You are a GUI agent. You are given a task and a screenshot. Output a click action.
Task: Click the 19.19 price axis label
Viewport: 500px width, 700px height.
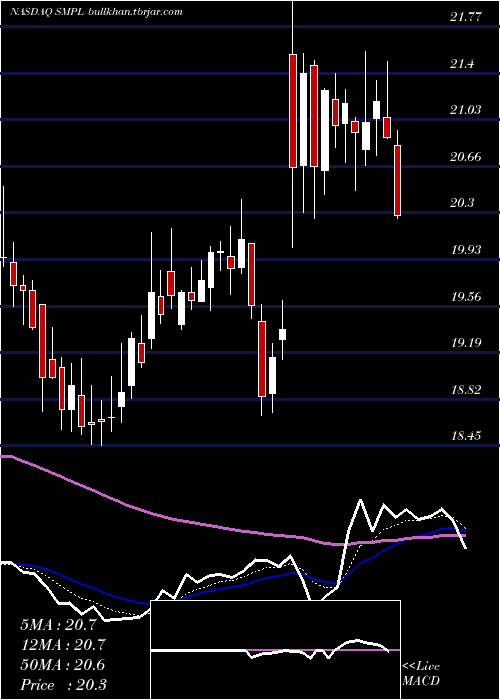(x=466, y=343)
